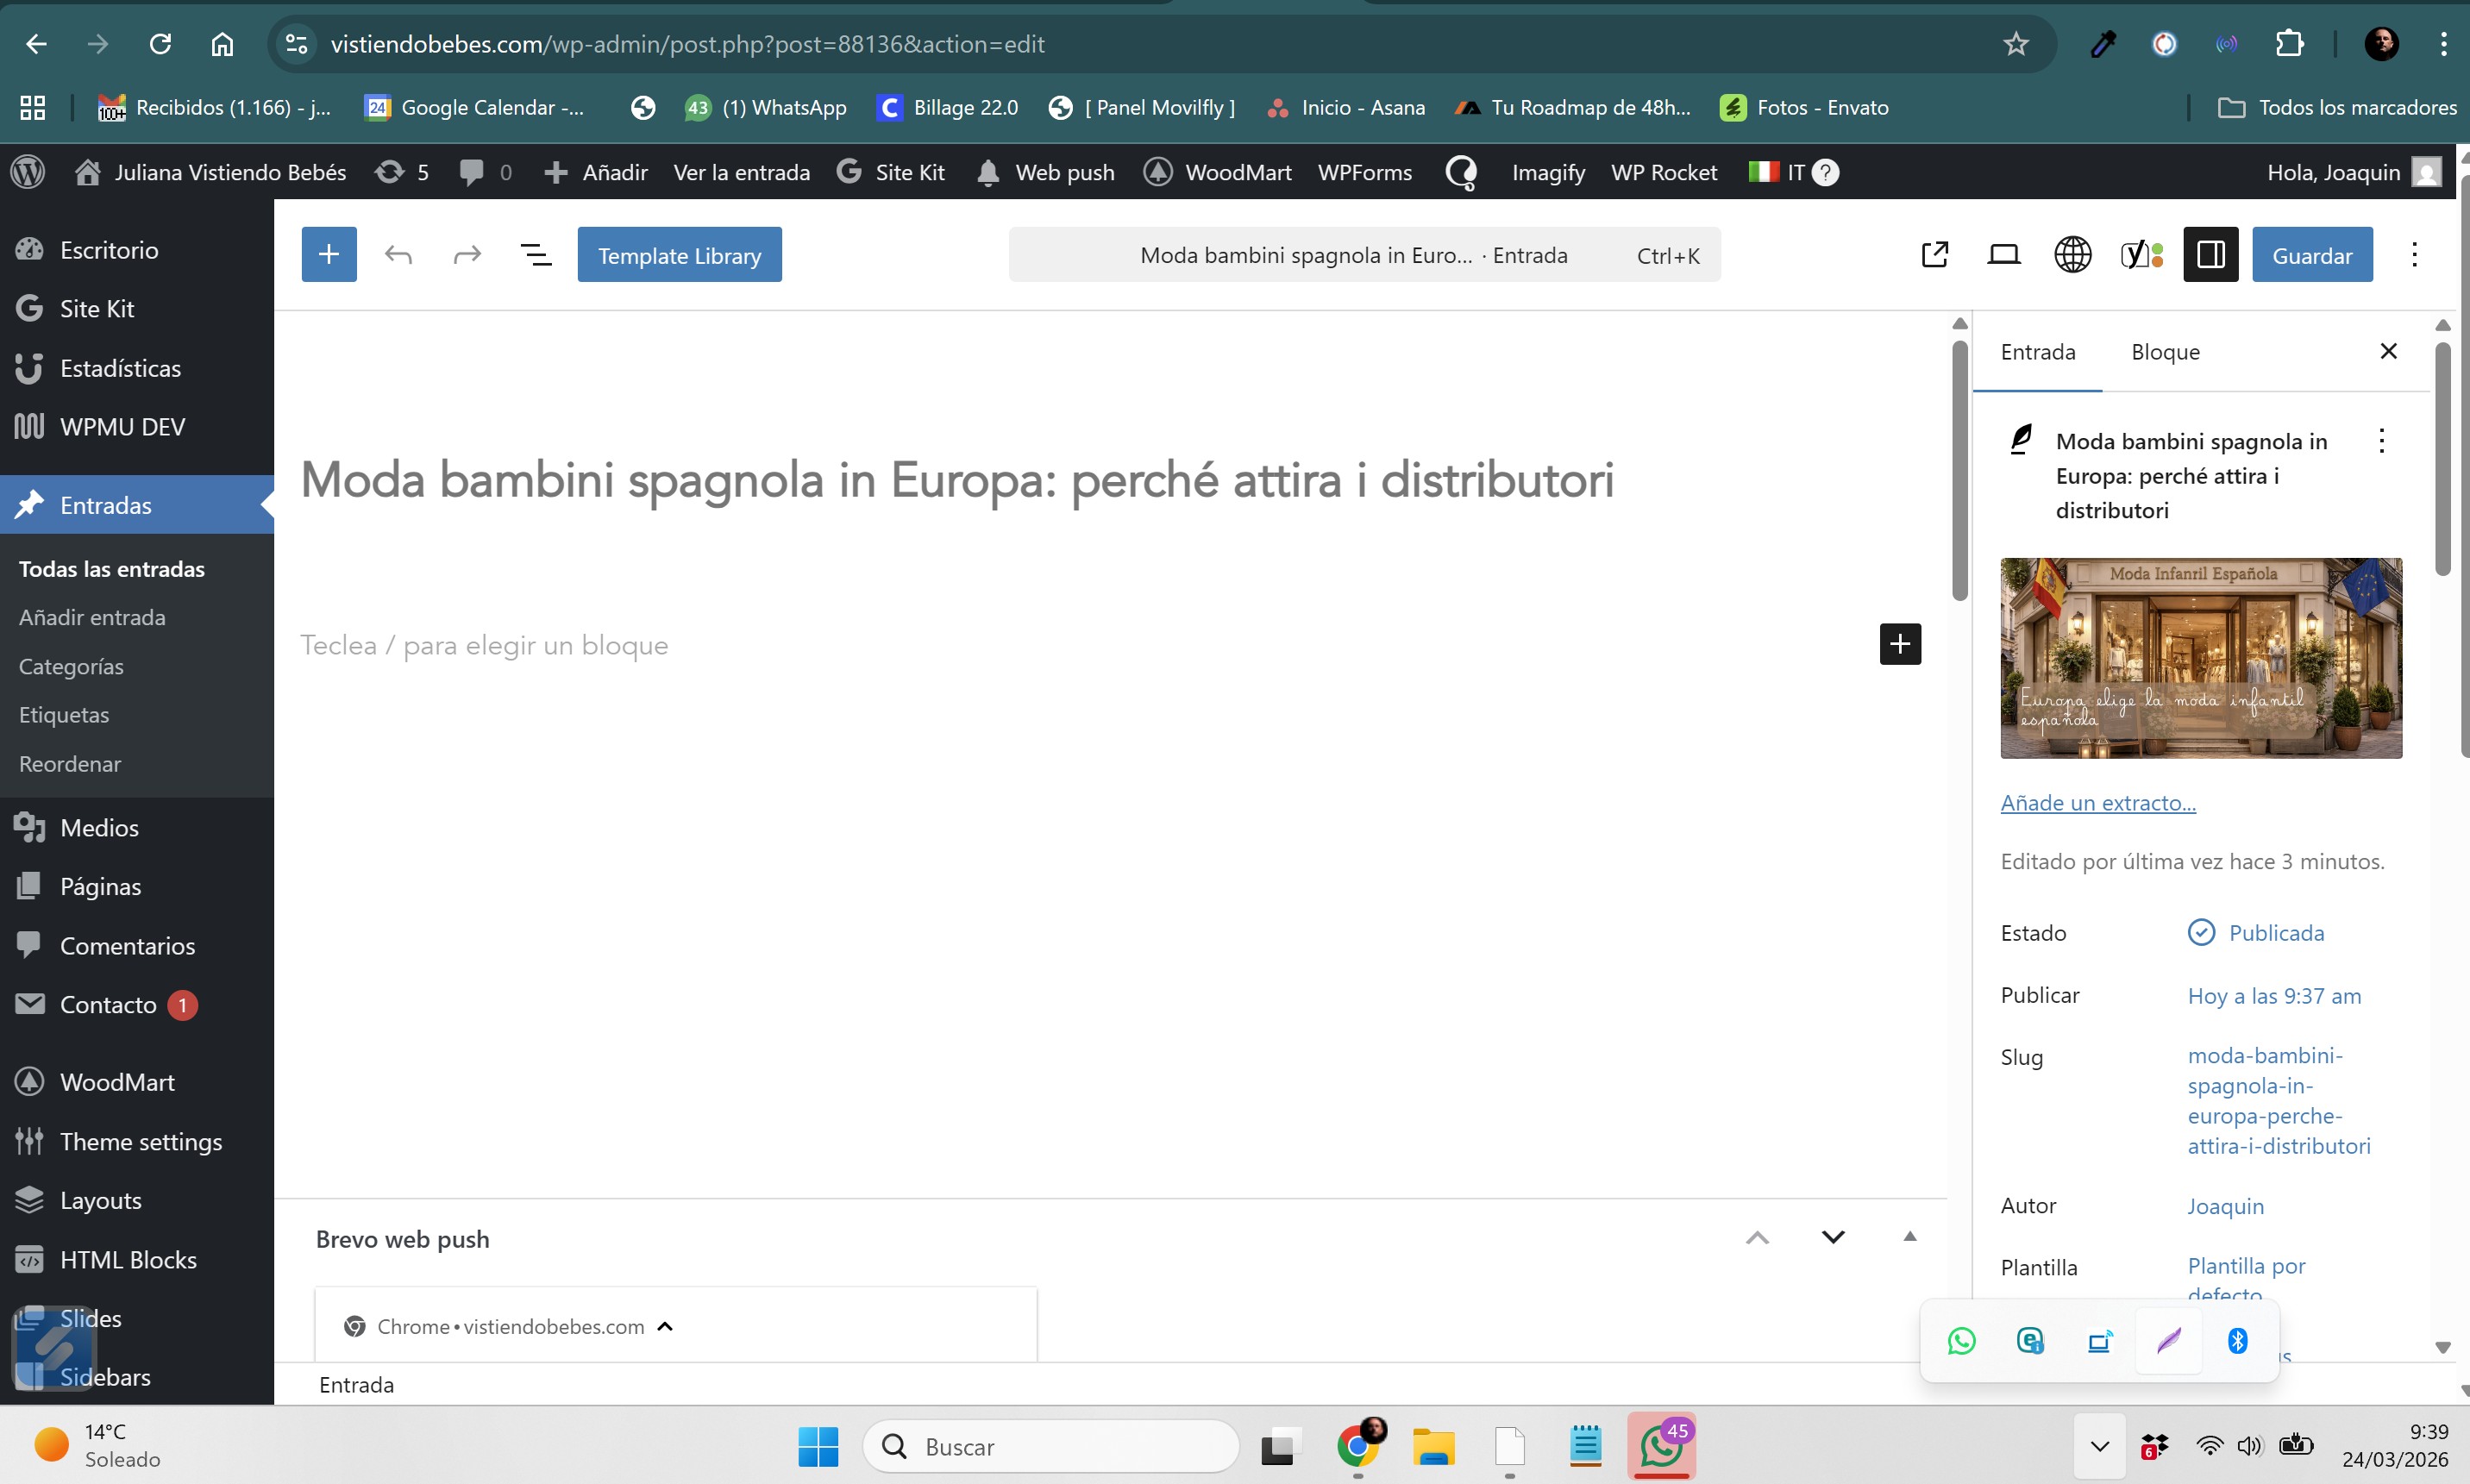
Task: Click the featured image thumbnail
Action: tap(2200, 658)
